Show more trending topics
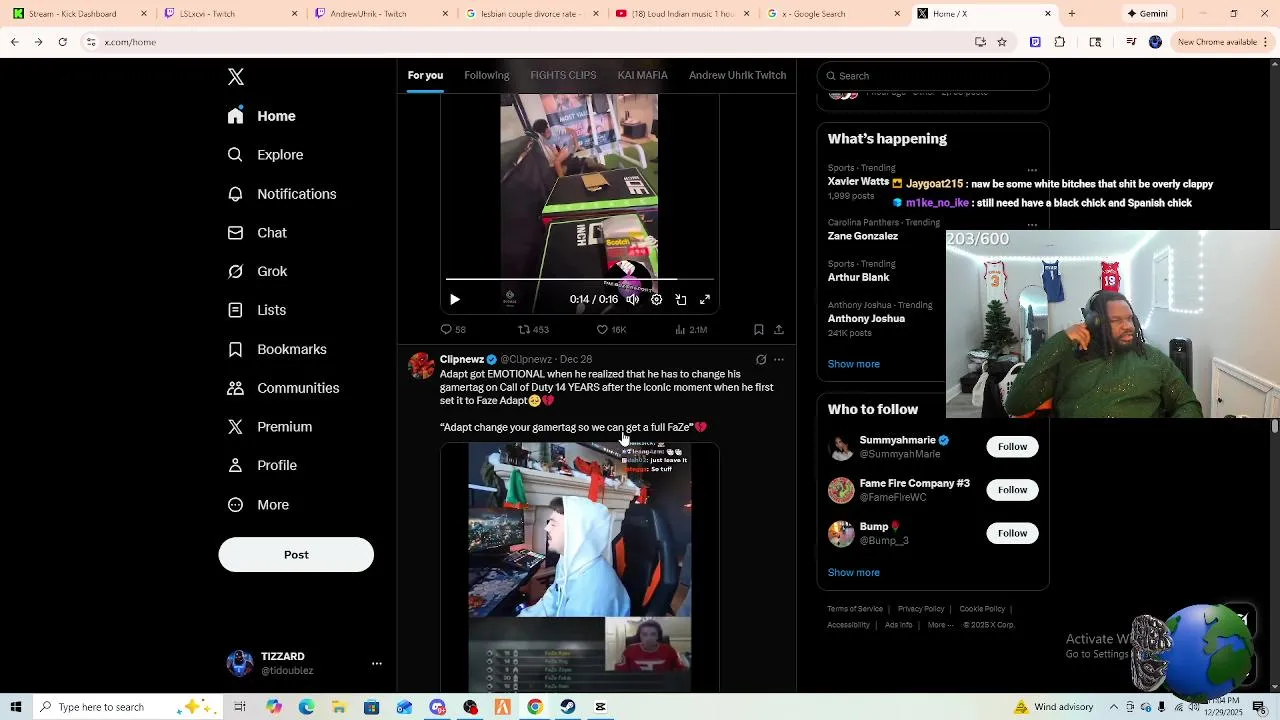 pyautogui.click(x=853, y=364)
